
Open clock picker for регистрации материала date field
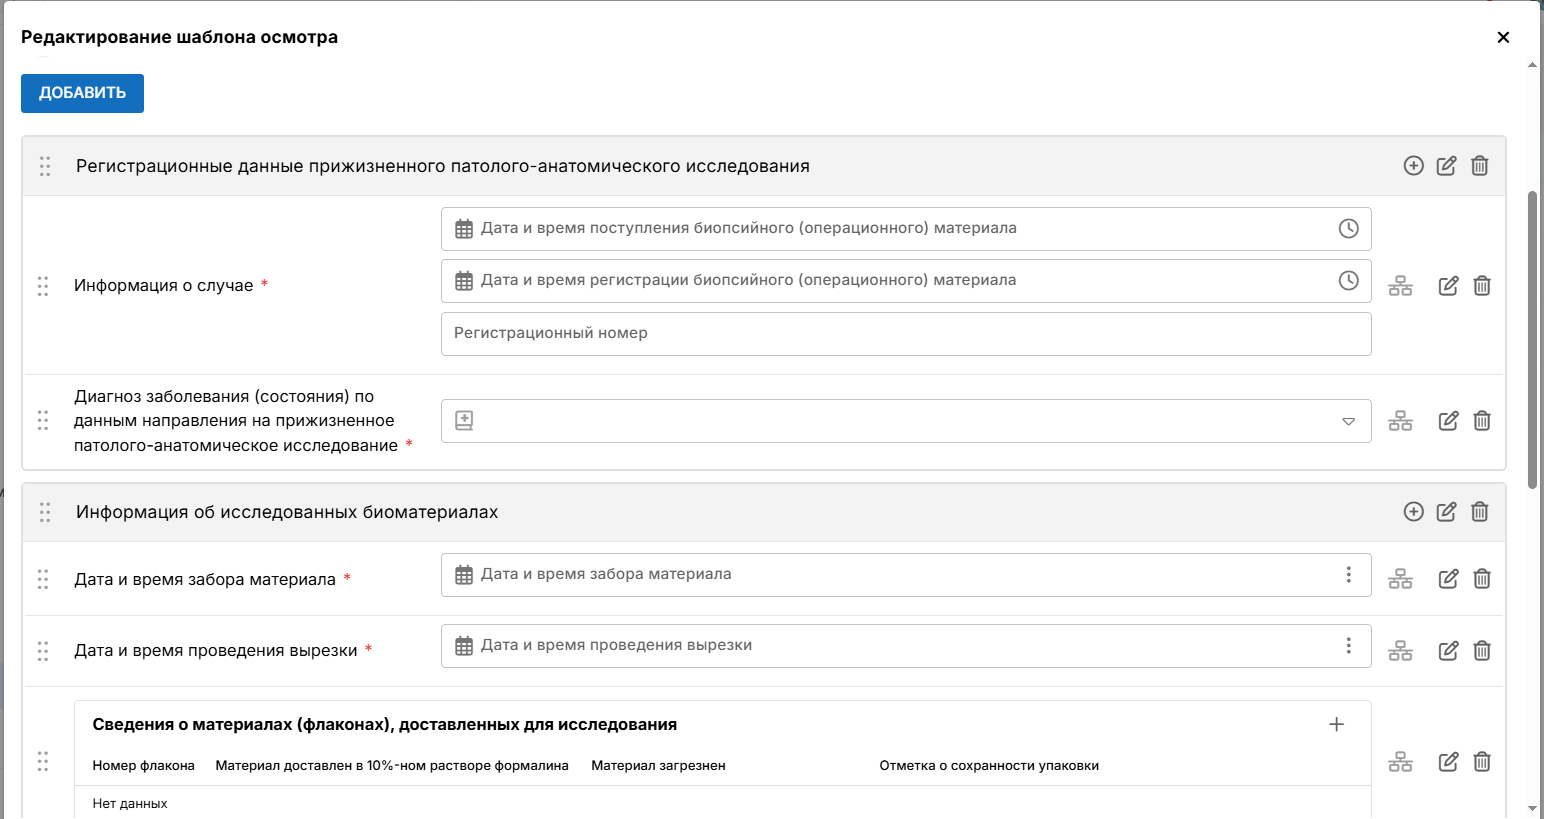(1348, 281)
